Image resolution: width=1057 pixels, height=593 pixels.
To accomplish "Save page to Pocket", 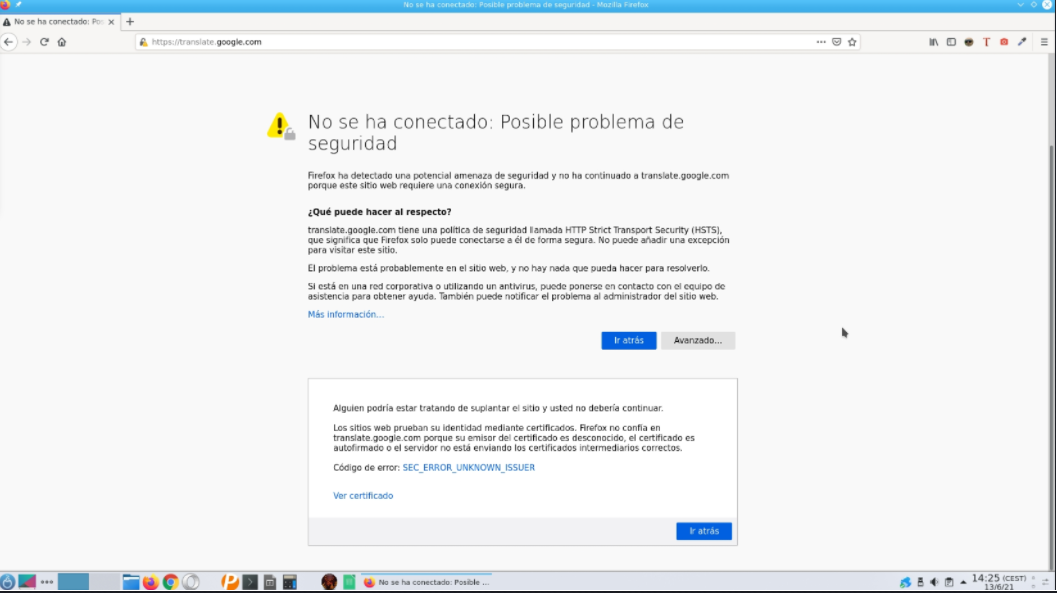I will click(837, 42).
